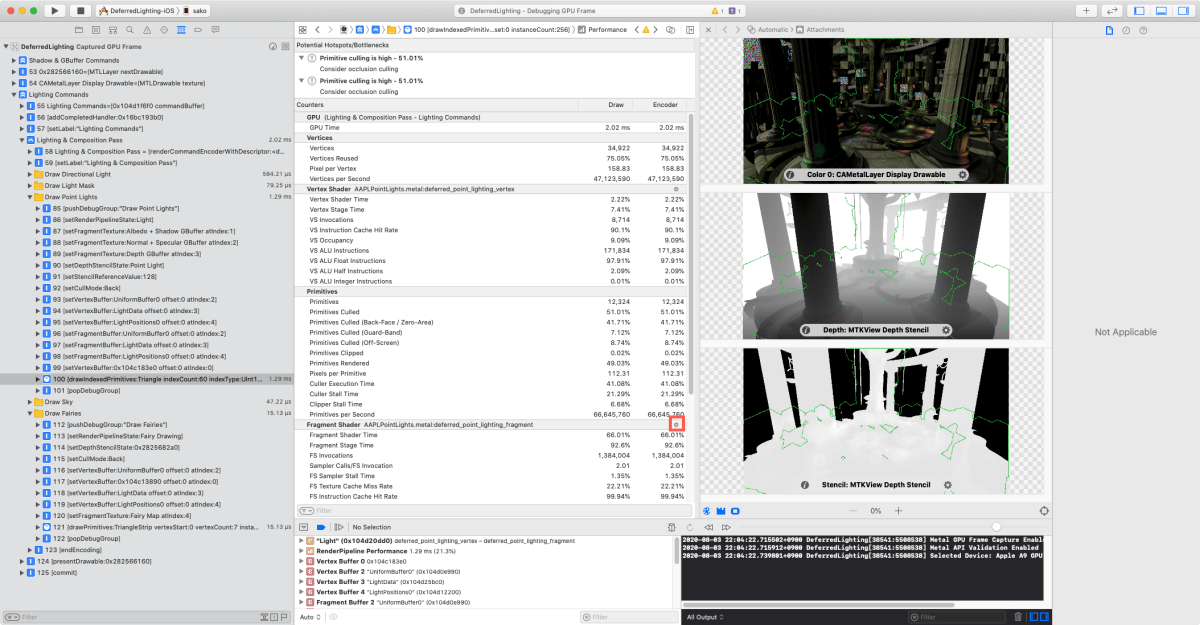Click the counters table filter field
The height and width of the screenshot is (625, 1200).
tap(494, 510)
